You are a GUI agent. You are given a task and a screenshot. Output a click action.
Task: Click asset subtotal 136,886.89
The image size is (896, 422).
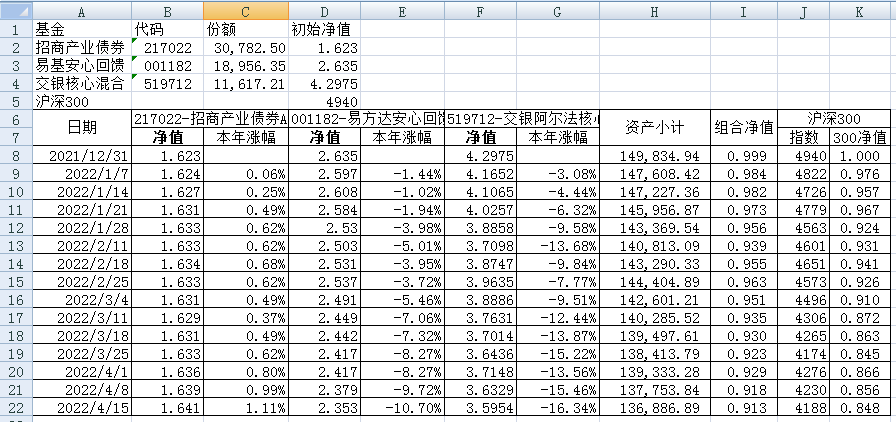point(655,409)
